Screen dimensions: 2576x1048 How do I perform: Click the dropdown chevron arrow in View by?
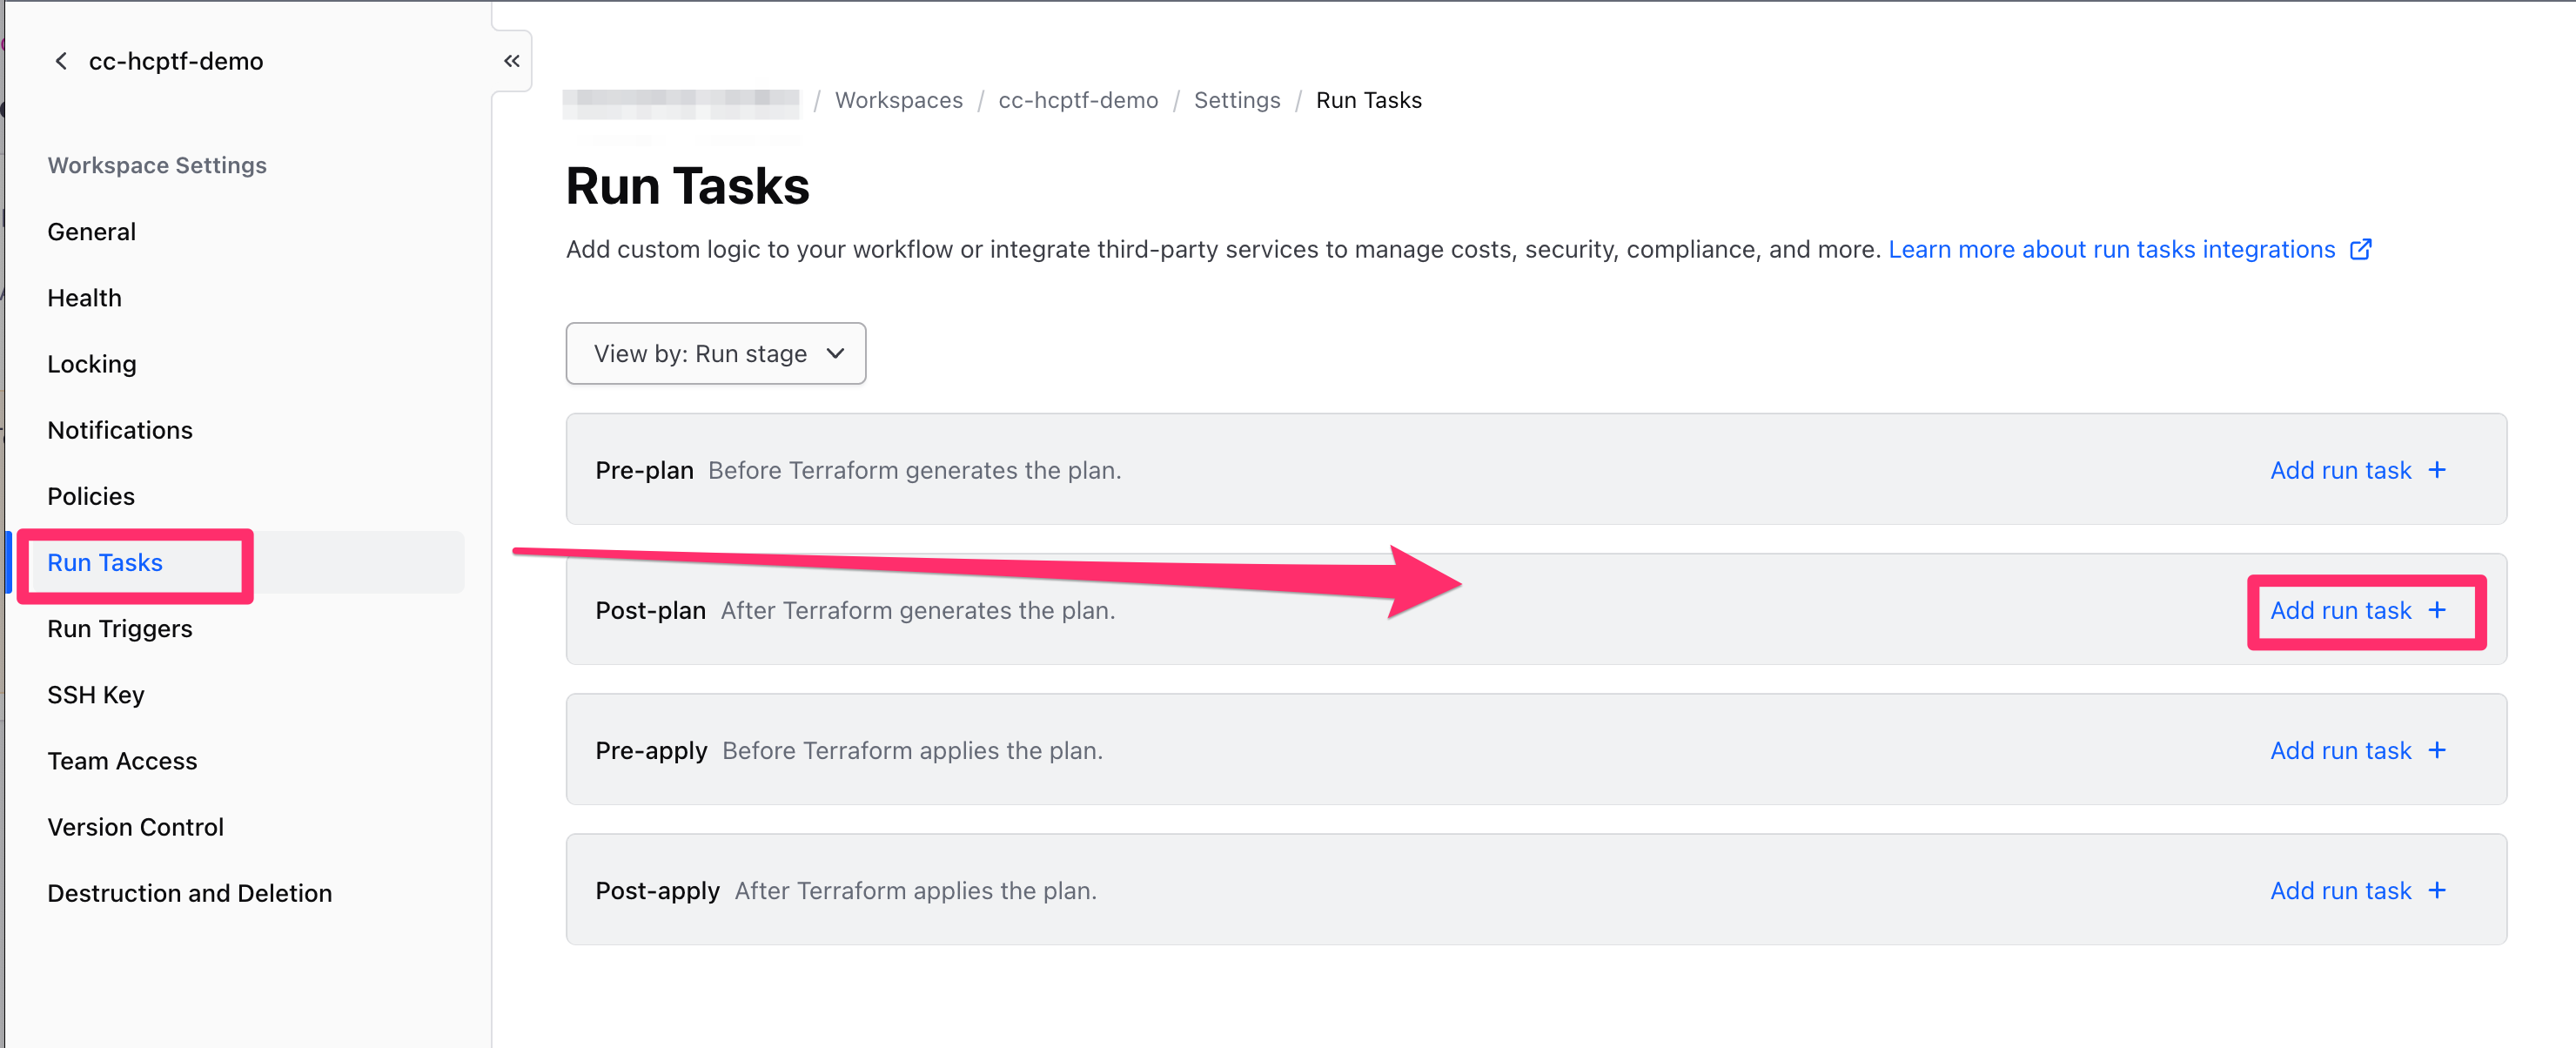836,353
